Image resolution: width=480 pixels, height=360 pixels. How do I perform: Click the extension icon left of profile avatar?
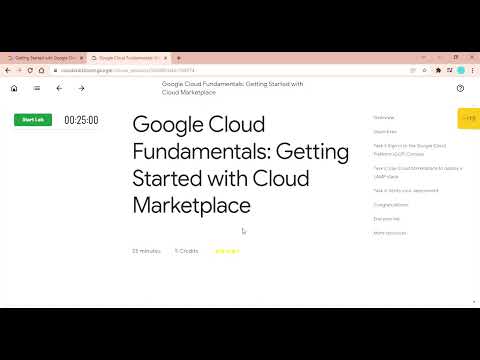(x=450, y=70)
